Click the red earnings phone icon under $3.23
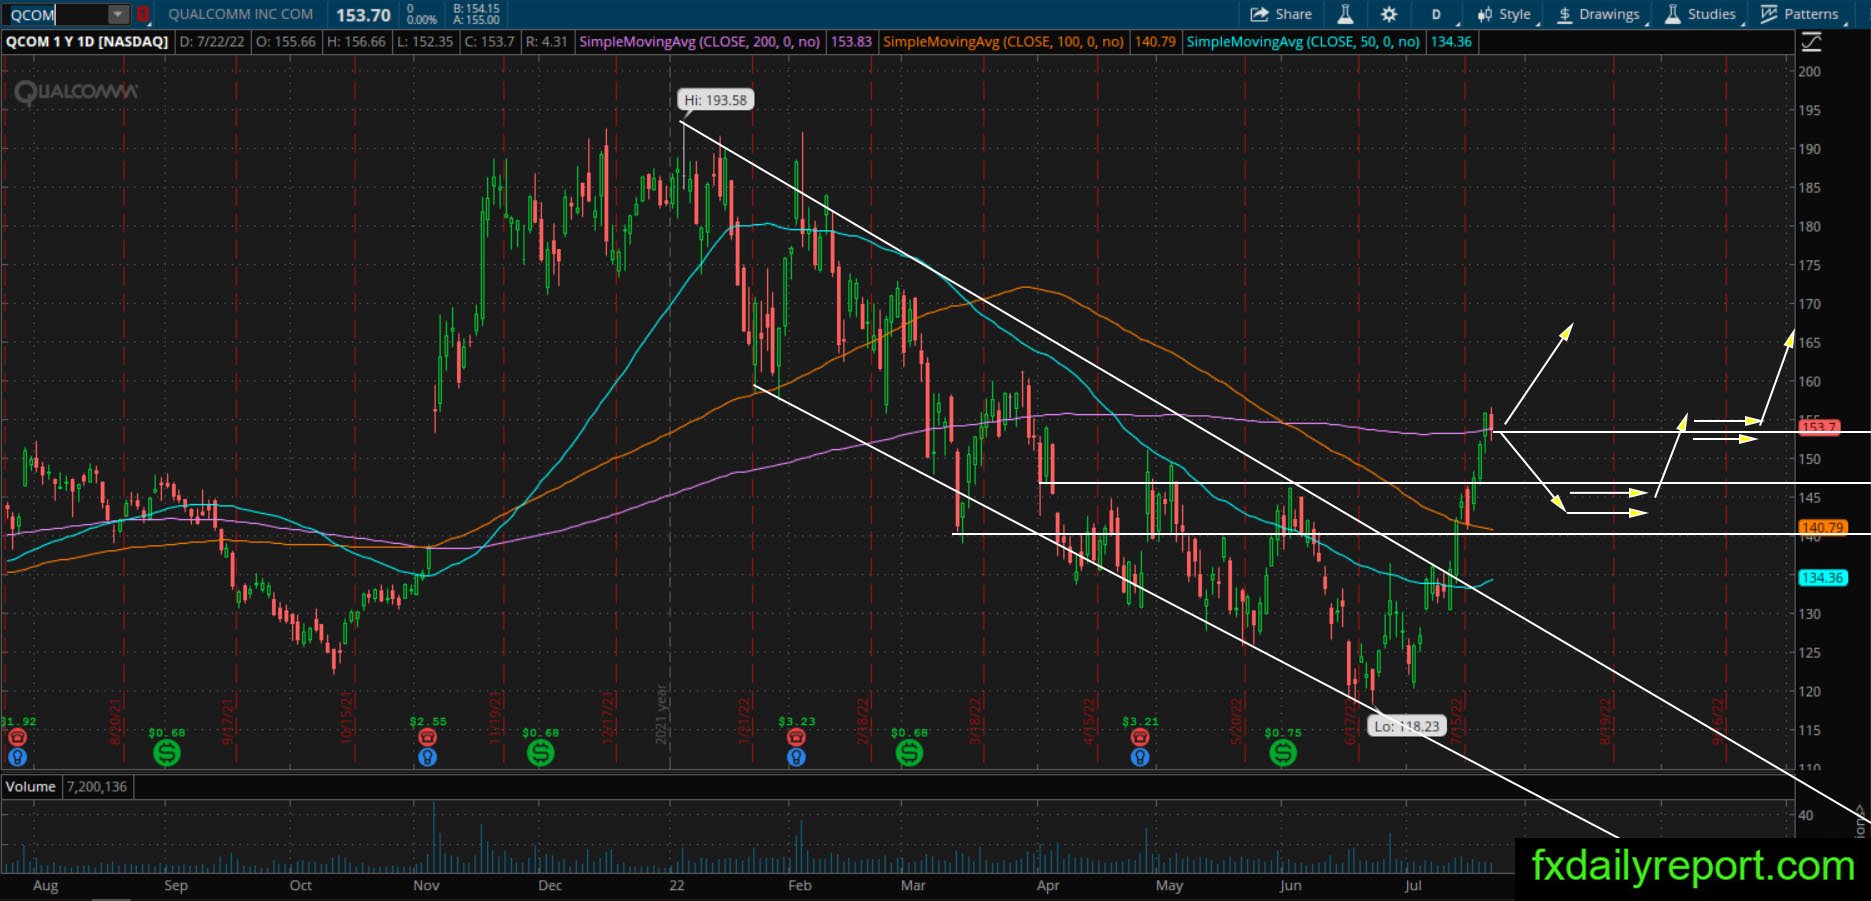The height and width of the screenshot is (901, 1871). point(796,737)
